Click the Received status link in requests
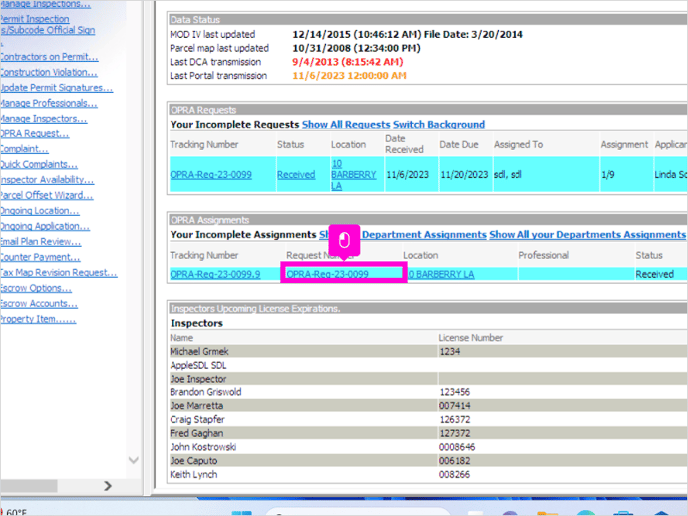688x516 pixels. 296,175
